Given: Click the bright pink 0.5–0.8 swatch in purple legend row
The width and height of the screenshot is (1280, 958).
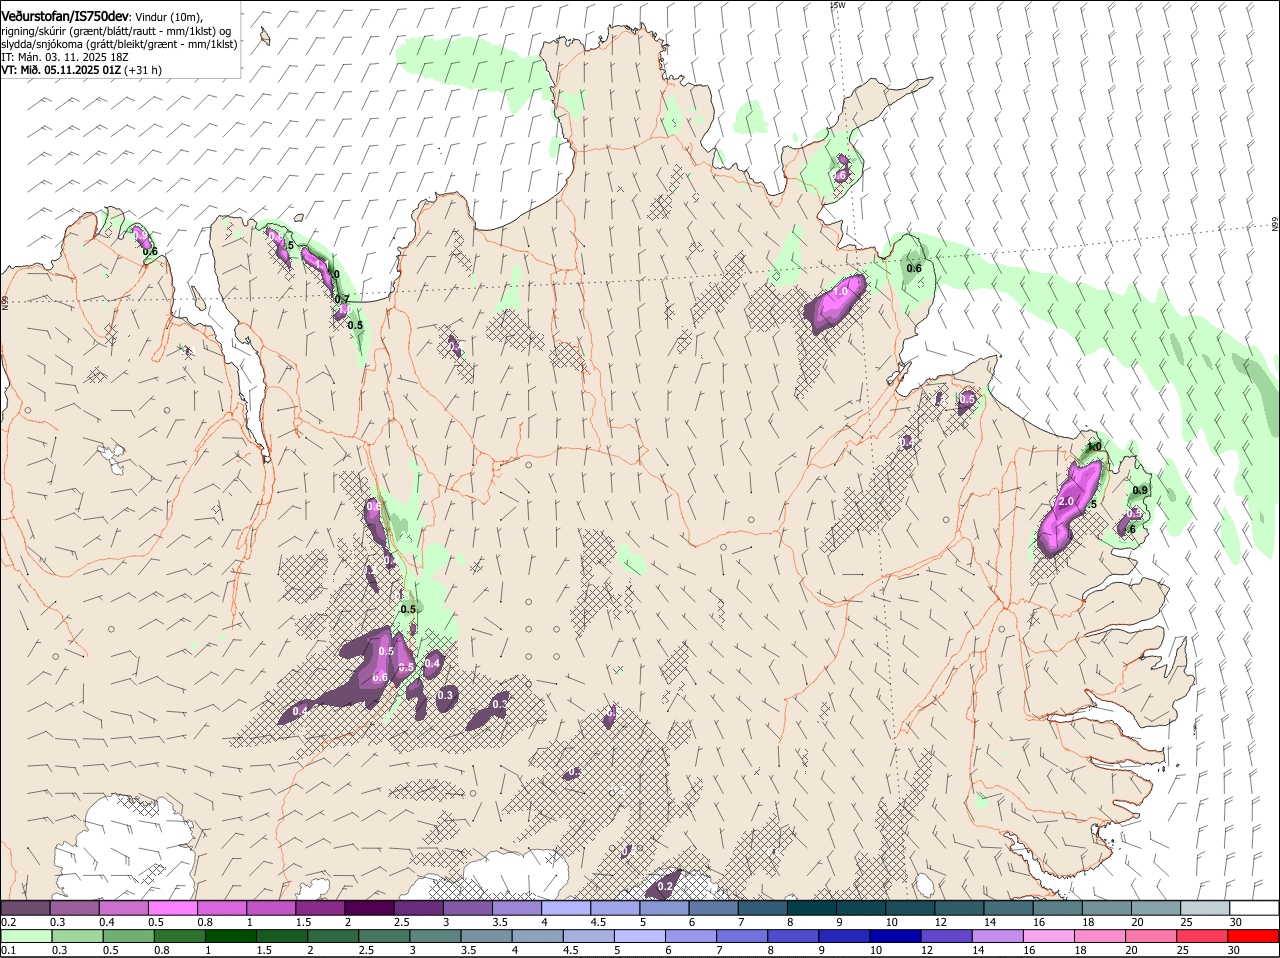Looking at the screenshot, I should click(172, 907).
